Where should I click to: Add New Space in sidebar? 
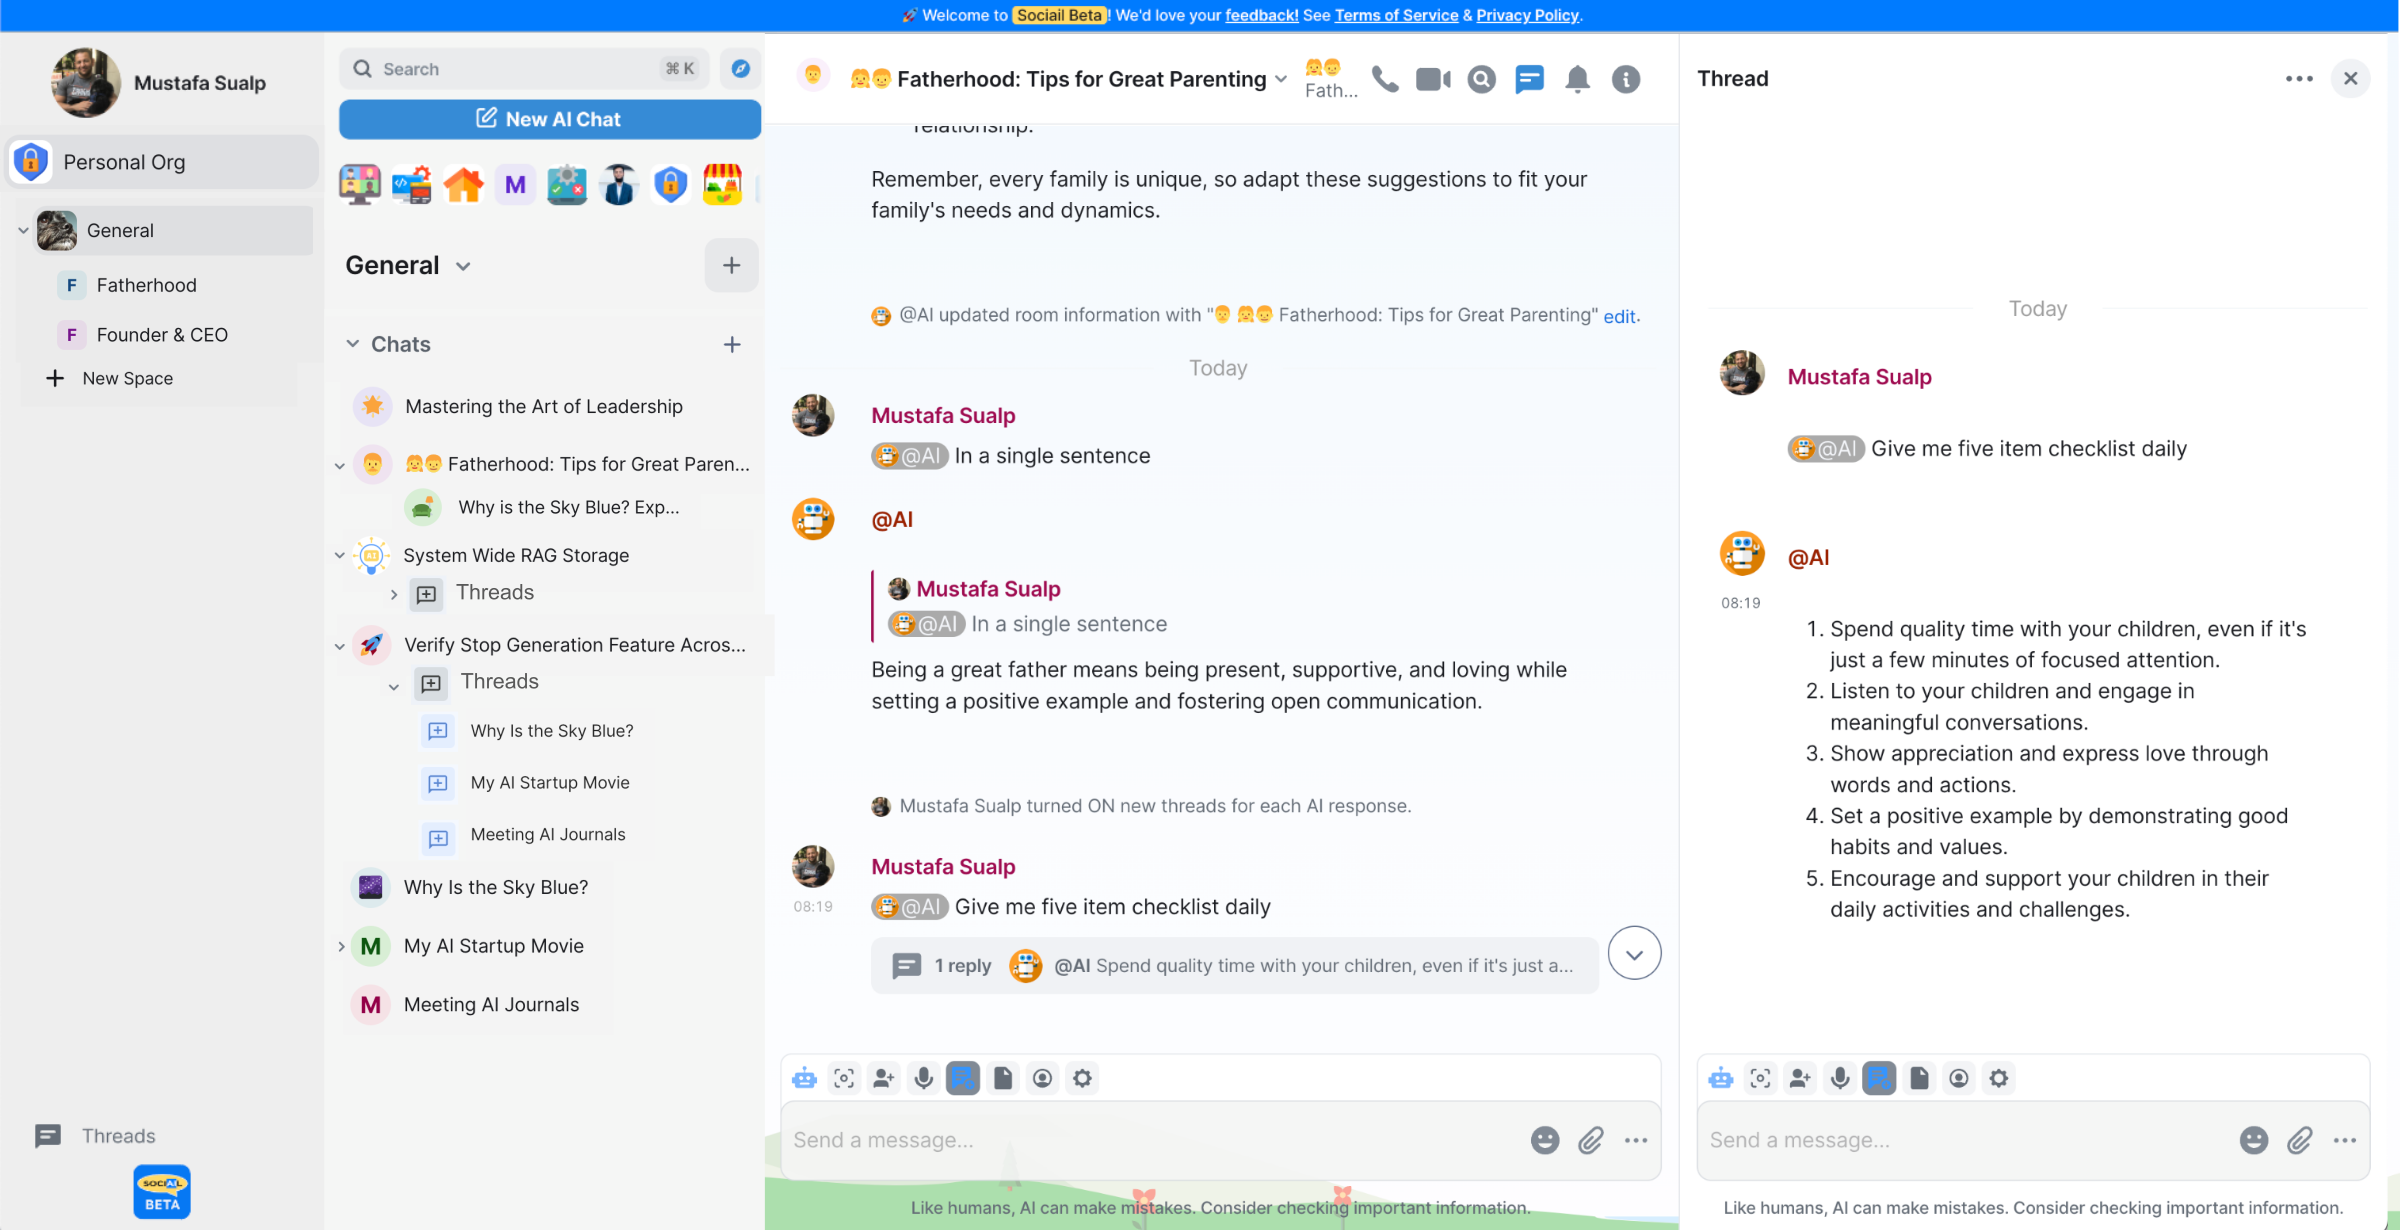[110, 378]
